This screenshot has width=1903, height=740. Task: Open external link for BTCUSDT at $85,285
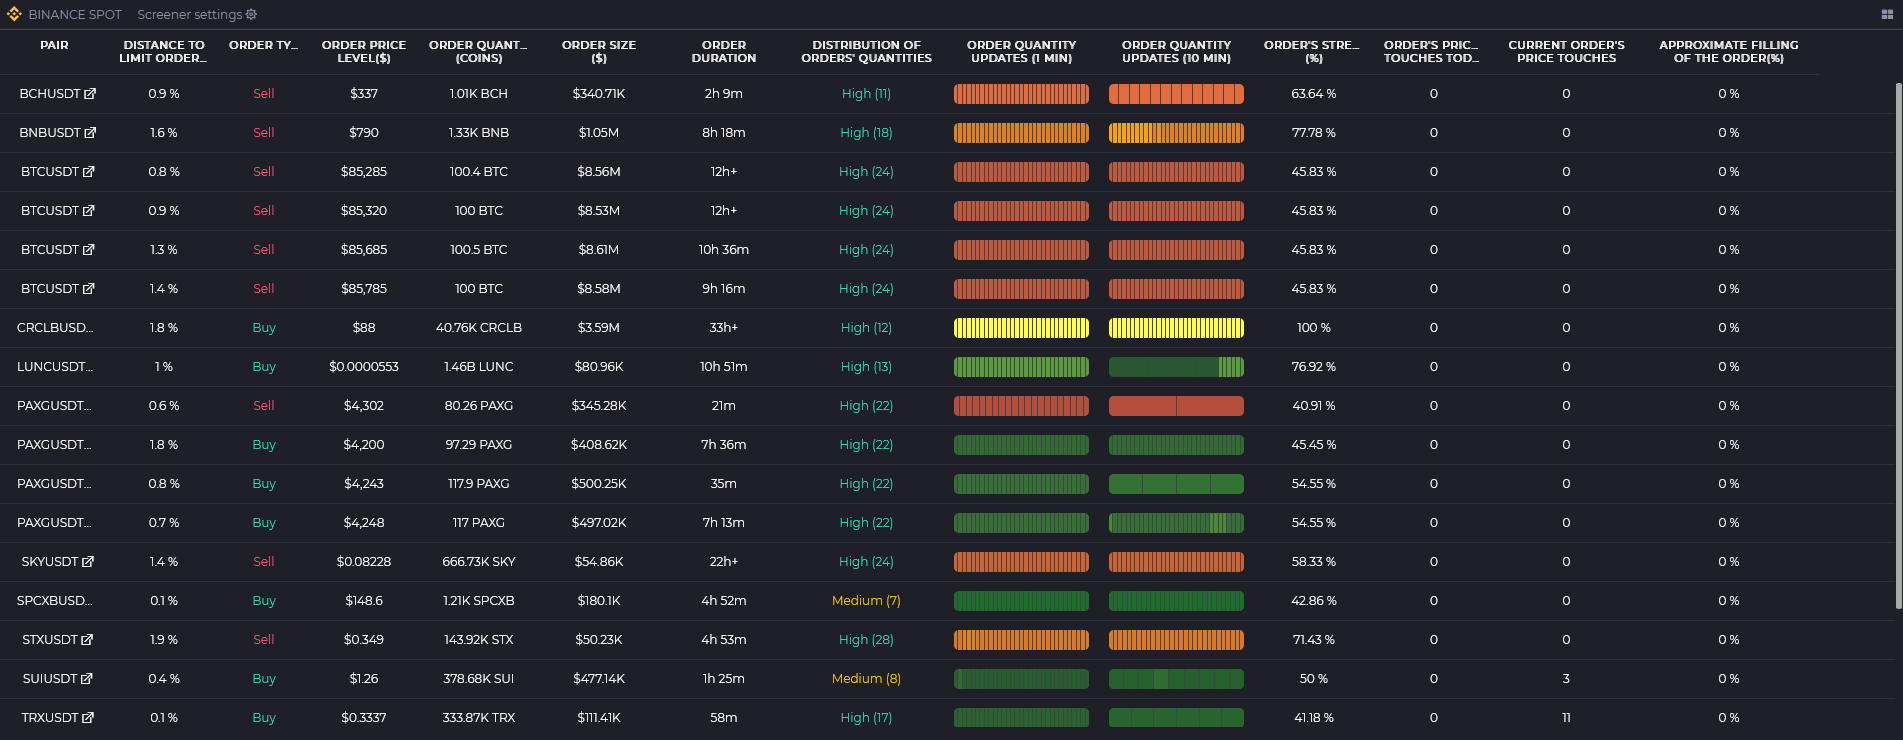[89, 171]
